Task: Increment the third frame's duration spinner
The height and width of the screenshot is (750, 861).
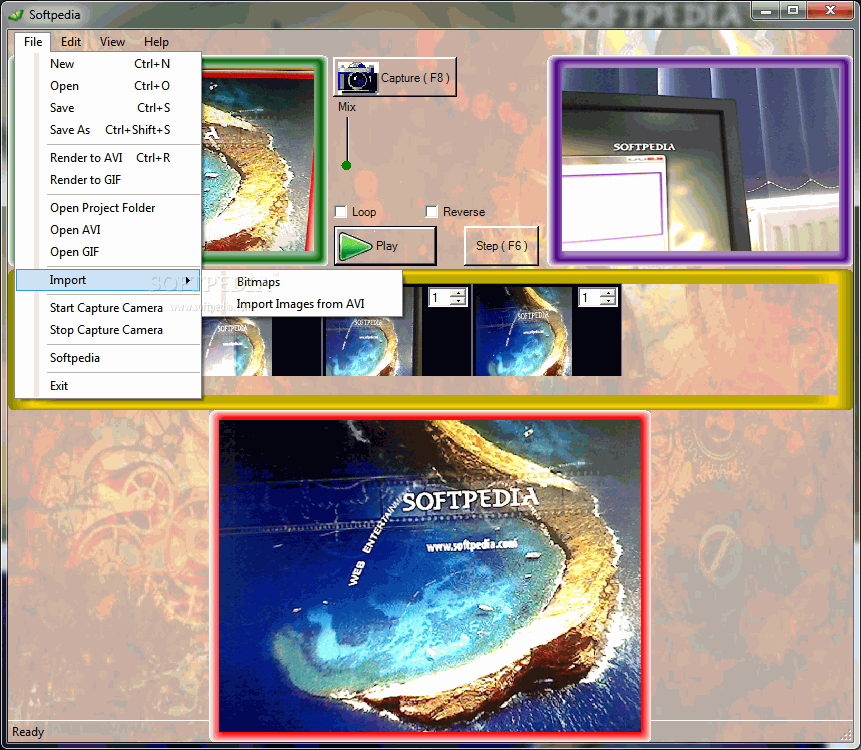Action: 607,293
